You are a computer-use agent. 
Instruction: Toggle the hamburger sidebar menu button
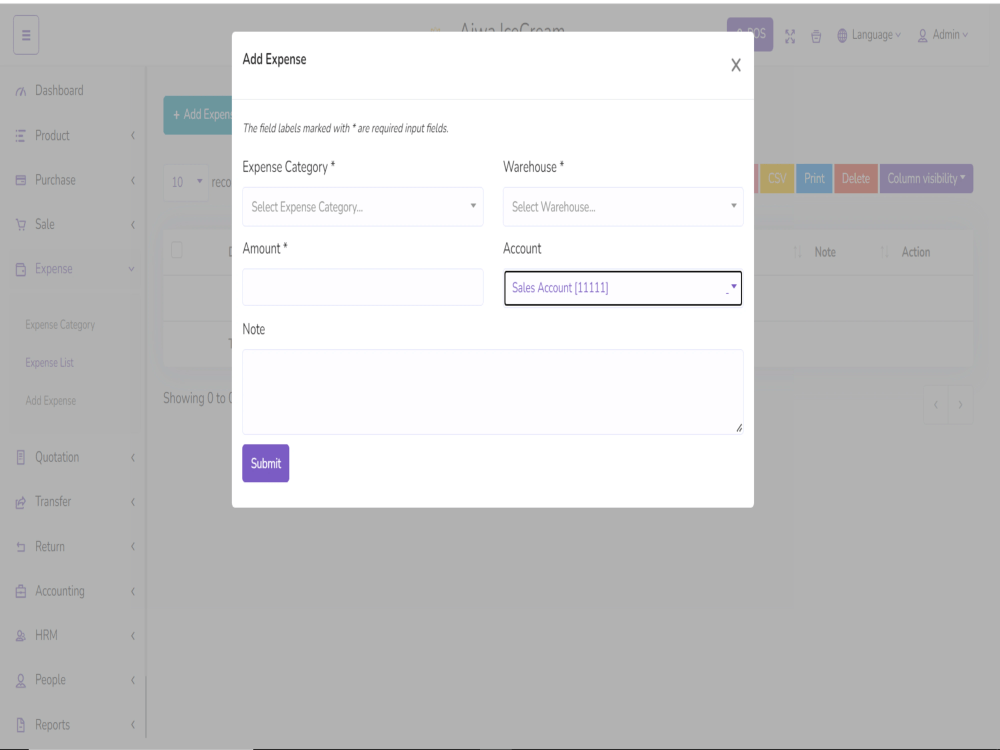coord(26,35)
